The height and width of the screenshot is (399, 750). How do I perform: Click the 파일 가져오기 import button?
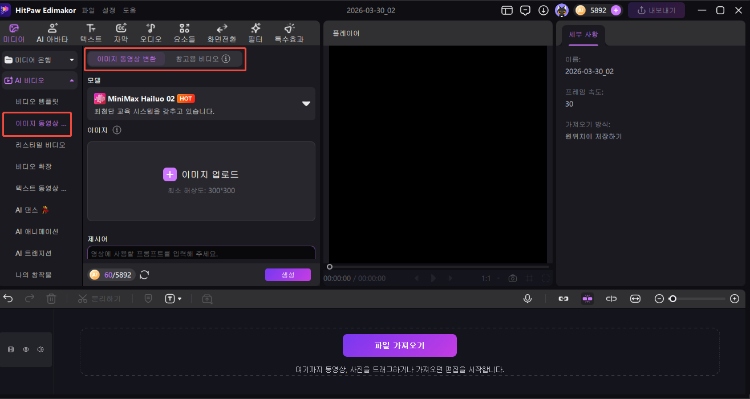400,345
